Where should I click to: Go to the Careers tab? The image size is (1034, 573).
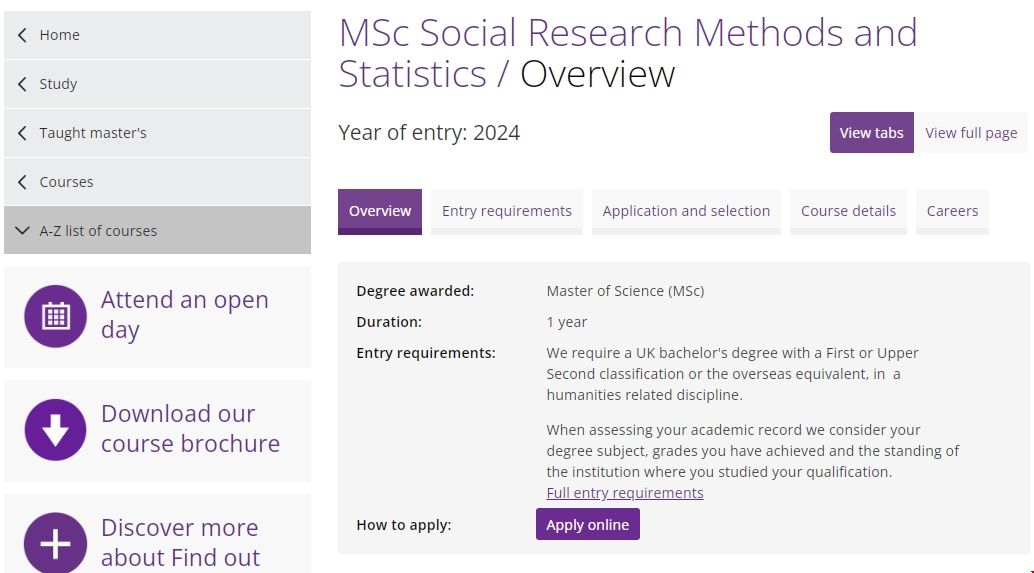point(952,211)
